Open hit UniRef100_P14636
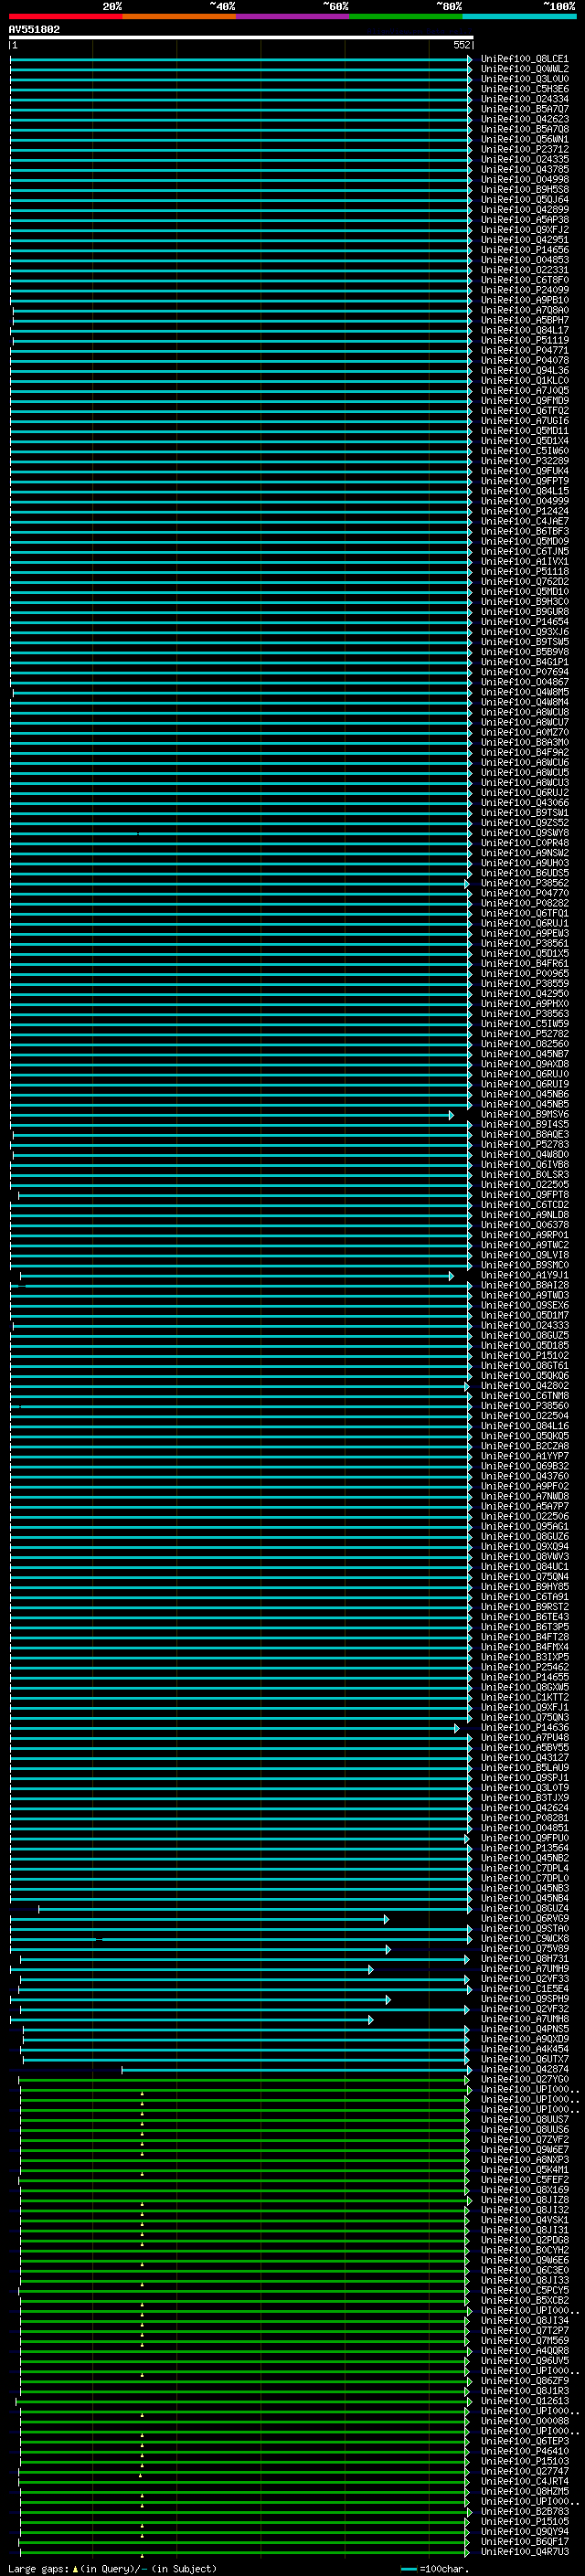Image resolution: width=585 pixels, height=2576 pixels. (x=524, y=1727)
